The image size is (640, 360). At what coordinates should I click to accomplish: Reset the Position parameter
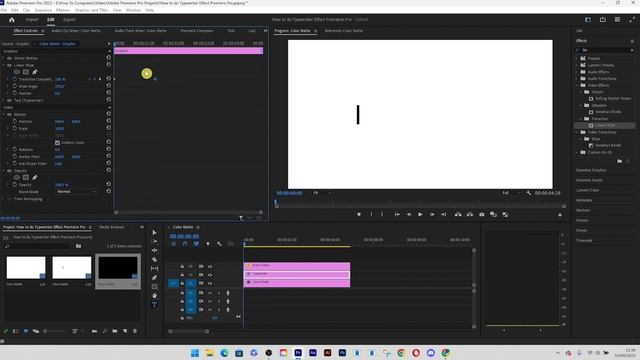pyautogui.click(x=109, y=121)
